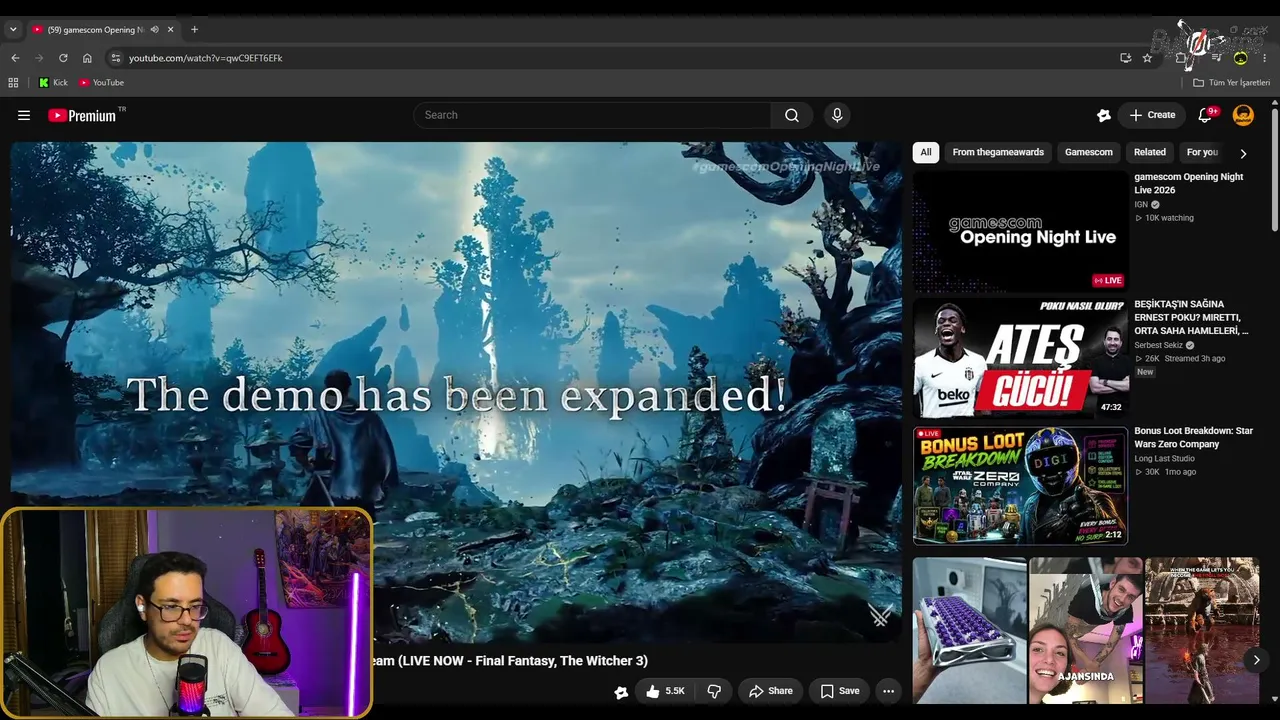The image size is (1280, 720).
Task: Open the Serbest Sekiz channel link
Action: click(x=1158, y=345)
